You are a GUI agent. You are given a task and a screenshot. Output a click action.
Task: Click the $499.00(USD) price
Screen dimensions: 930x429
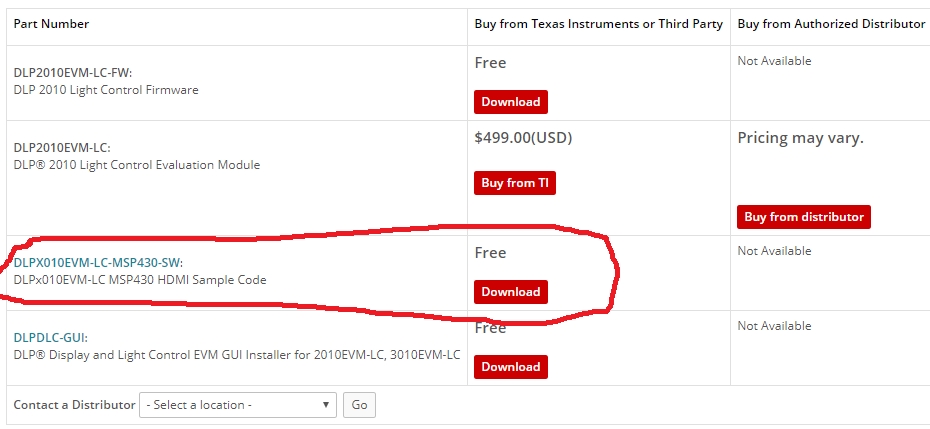click(523, 138)
